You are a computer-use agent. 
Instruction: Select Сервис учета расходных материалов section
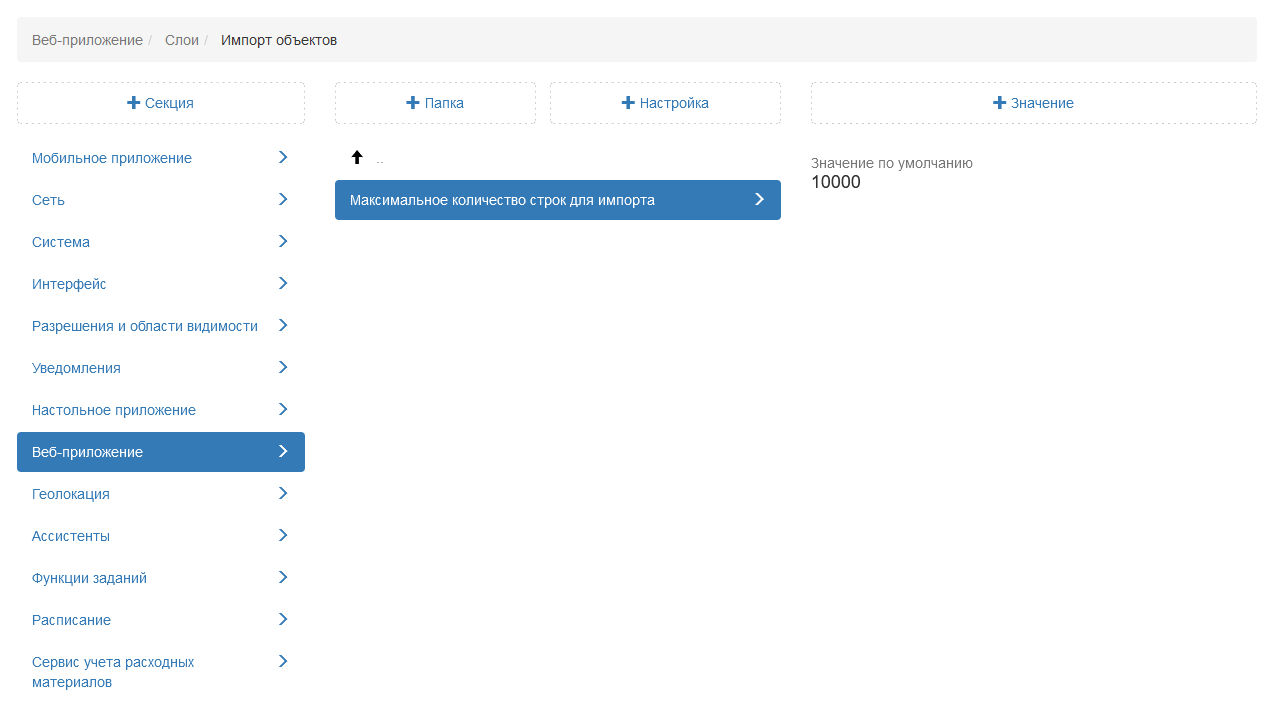click(113, 672)
